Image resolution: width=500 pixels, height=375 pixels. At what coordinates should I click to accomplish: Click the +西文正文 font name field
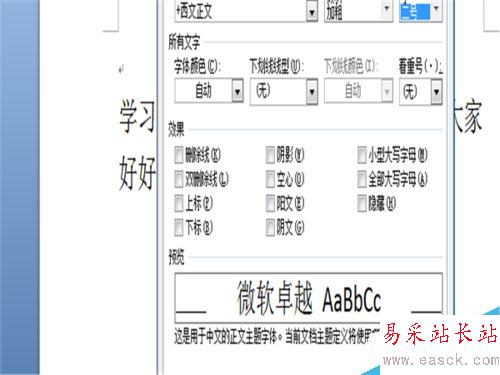click(241, 11)
